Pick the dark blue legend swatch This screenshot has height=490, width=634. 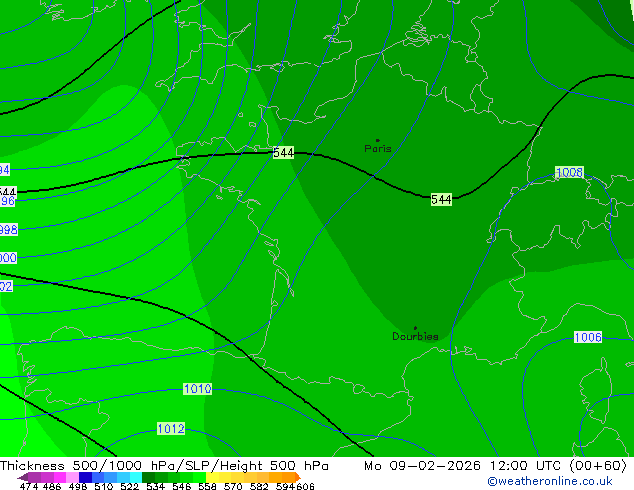coord(85,477)
